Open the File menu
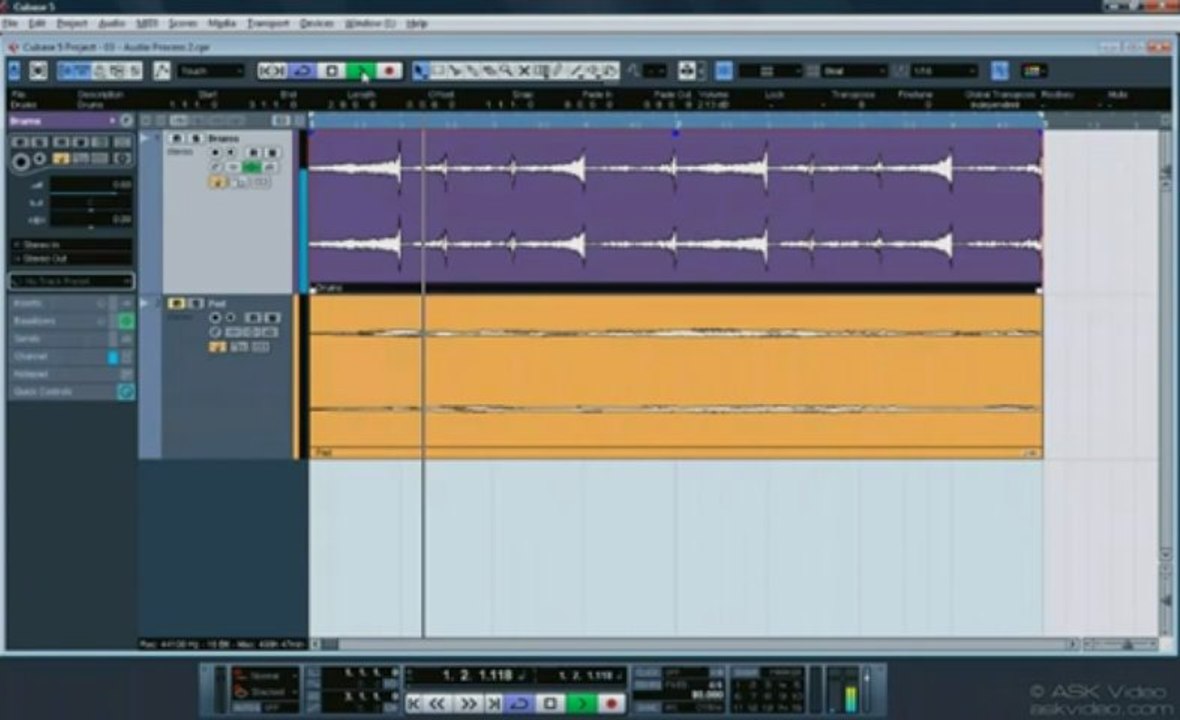1180x720 pixels. pos(10,23)
